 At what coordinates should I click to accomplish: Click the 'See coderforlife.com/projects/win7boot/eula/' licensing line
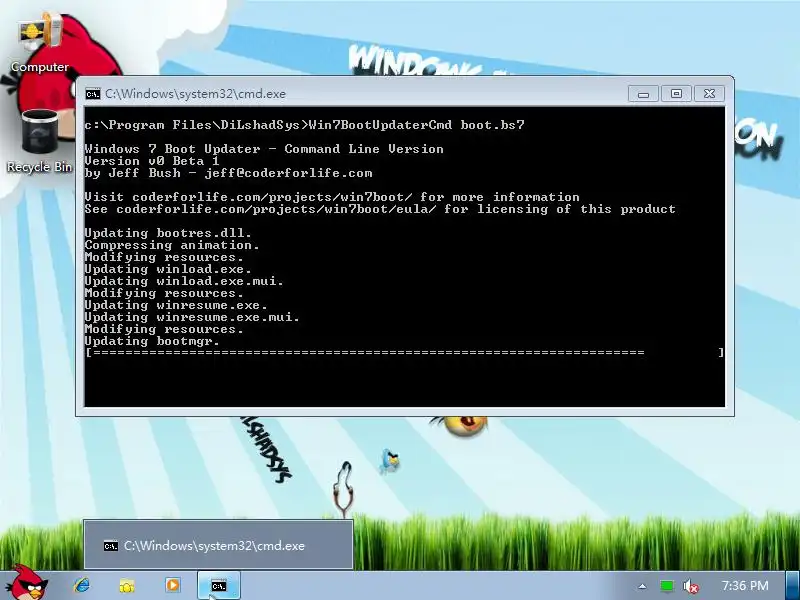click(x=380, y=209)
